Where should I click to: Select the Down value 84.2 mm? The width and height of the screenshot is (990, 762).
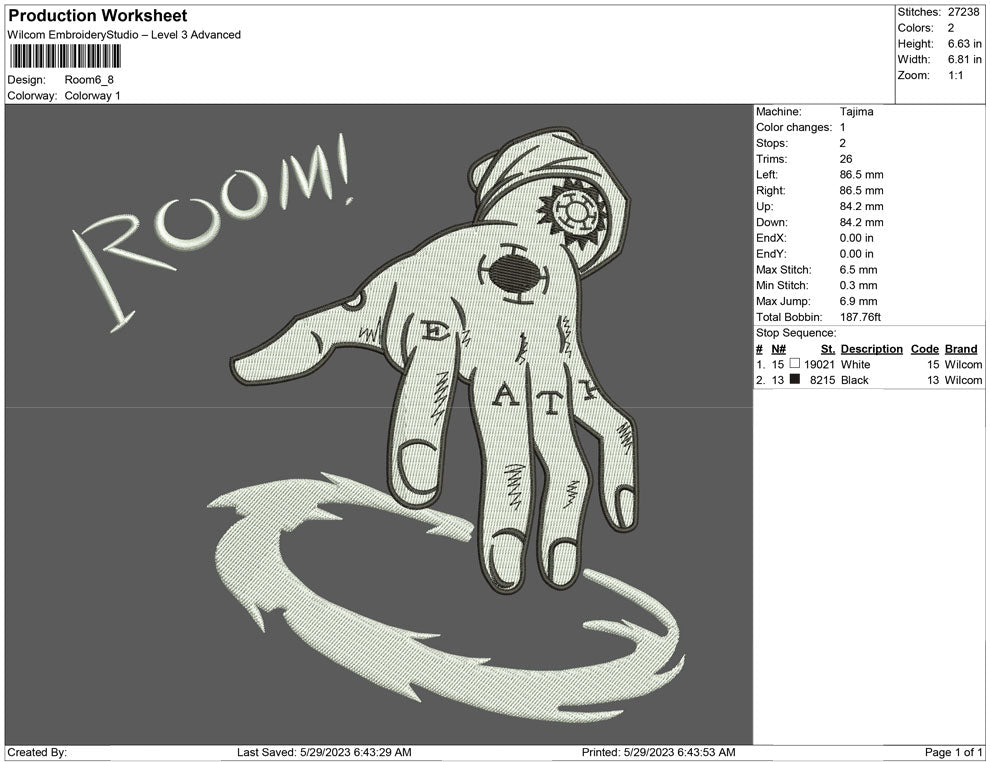(861, 222)
